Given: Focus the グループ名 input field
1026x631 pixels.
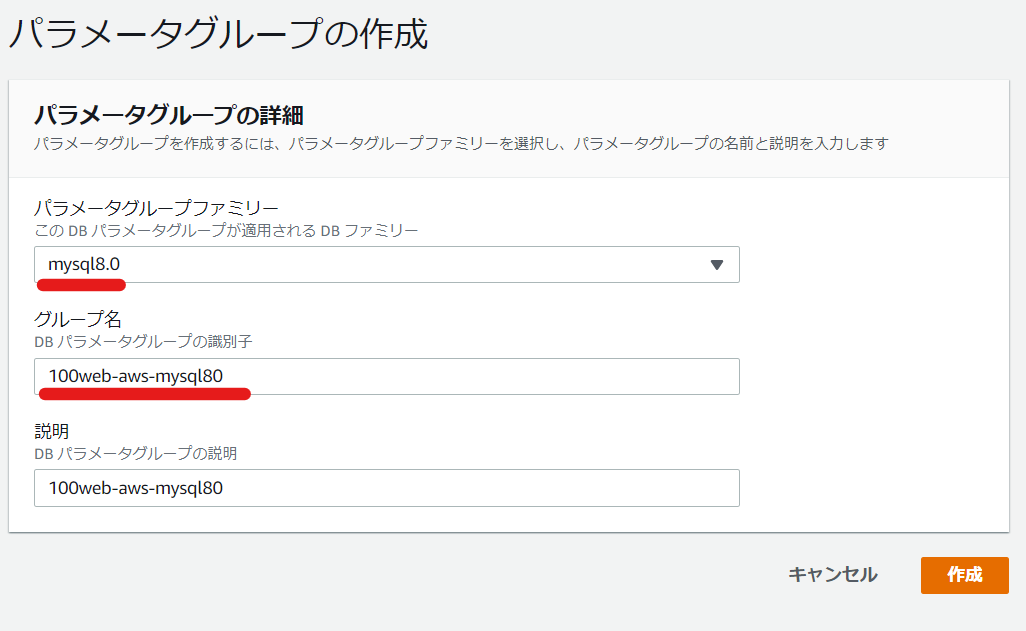Looking at the screenshot, I should click(x=387, y=376).
